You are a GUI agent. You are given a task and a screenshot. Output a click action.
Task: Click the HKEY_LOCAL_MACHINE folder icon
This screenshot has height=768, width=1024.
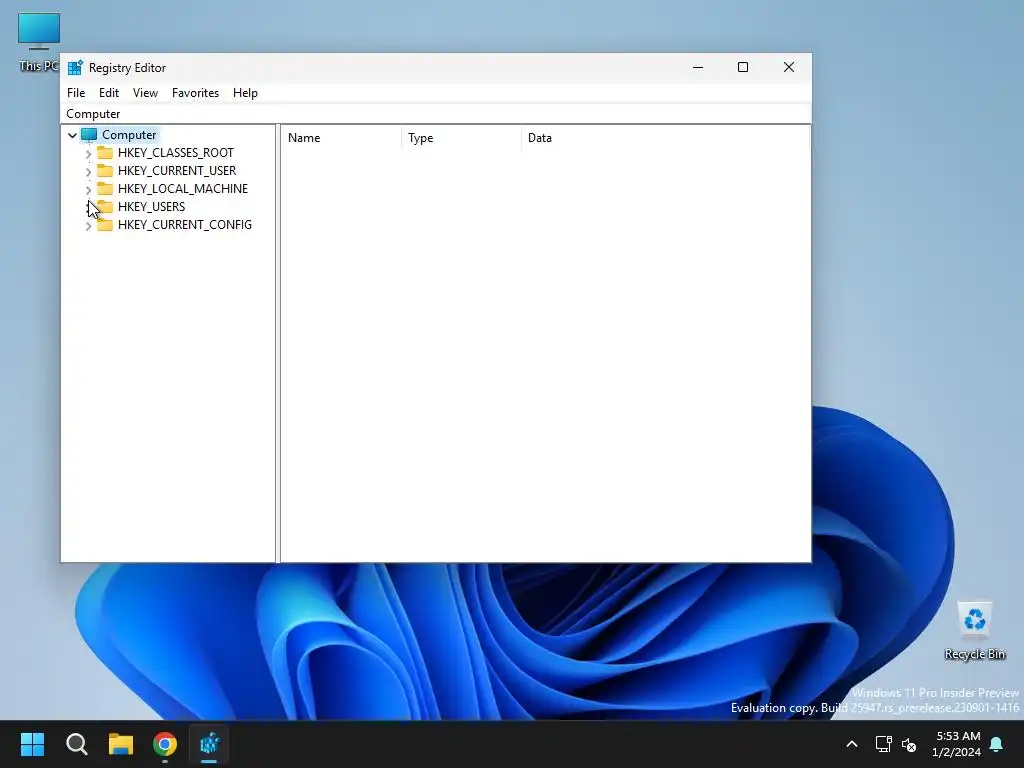click(x=104, y=189)
